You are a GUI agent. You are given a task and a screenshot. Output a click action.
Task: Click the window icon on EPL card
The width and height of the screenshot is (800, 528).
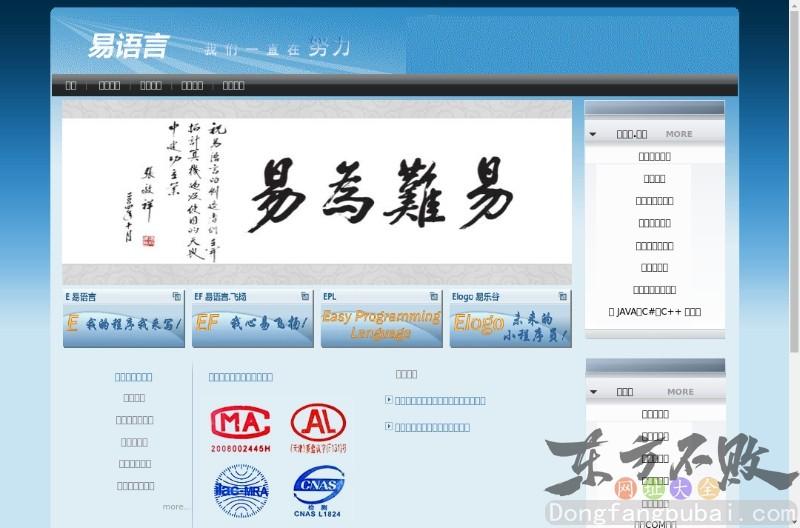tap(434, 296)
